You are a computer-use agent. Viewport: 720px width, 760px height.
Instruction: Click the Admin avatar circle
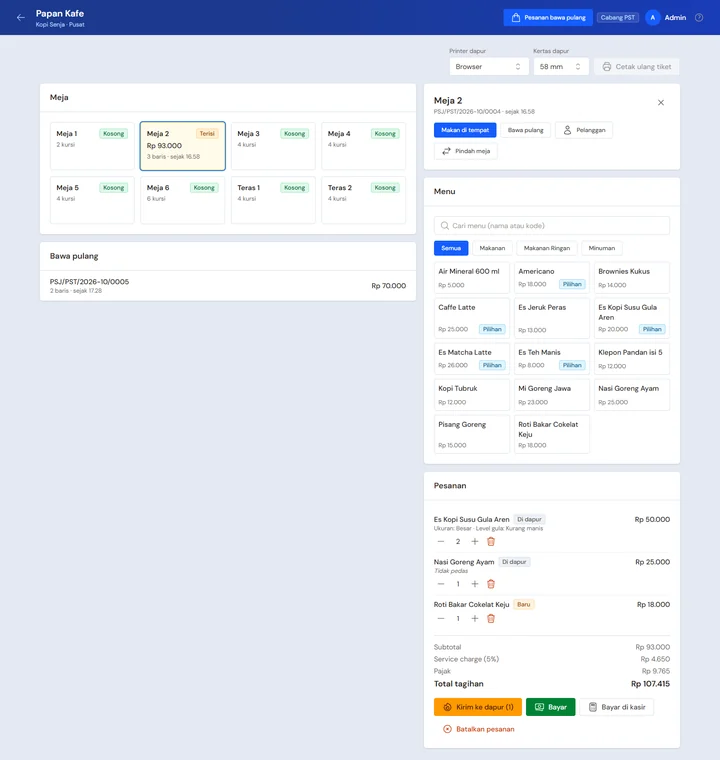[653, 17]
